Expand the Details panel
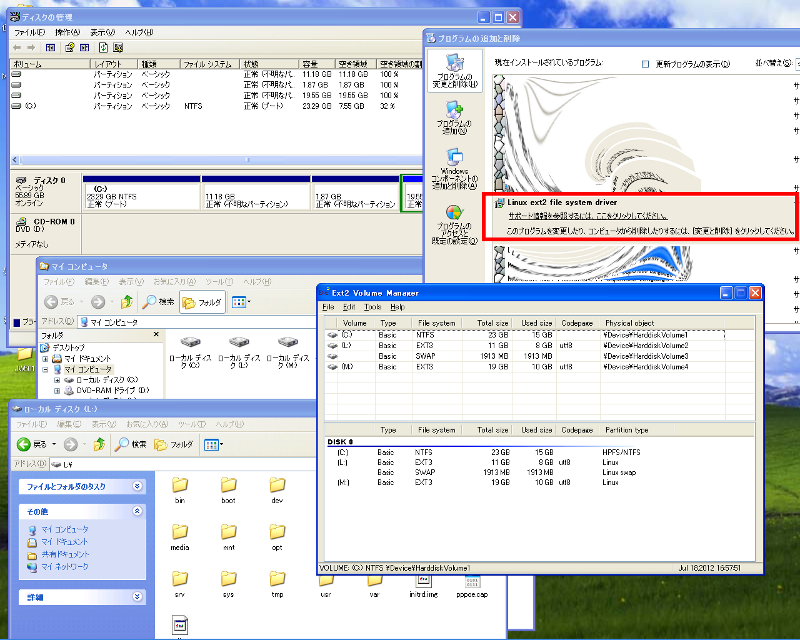 [x=137, y=596]
